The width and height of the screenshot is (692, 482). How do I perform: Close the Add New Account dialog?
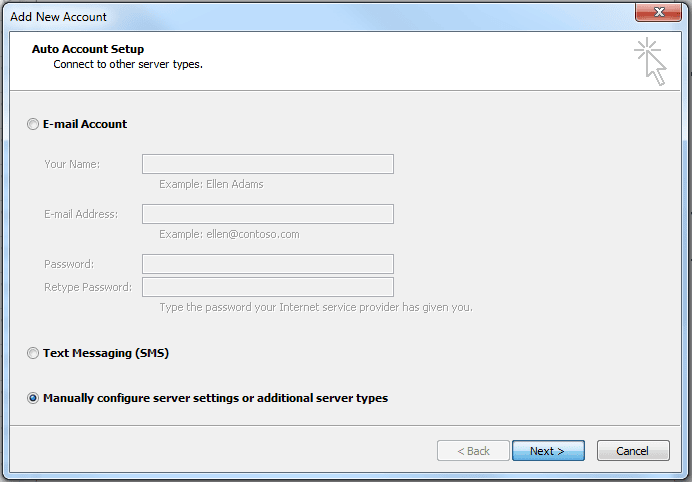pyautogui.click(x=658, y=12)
